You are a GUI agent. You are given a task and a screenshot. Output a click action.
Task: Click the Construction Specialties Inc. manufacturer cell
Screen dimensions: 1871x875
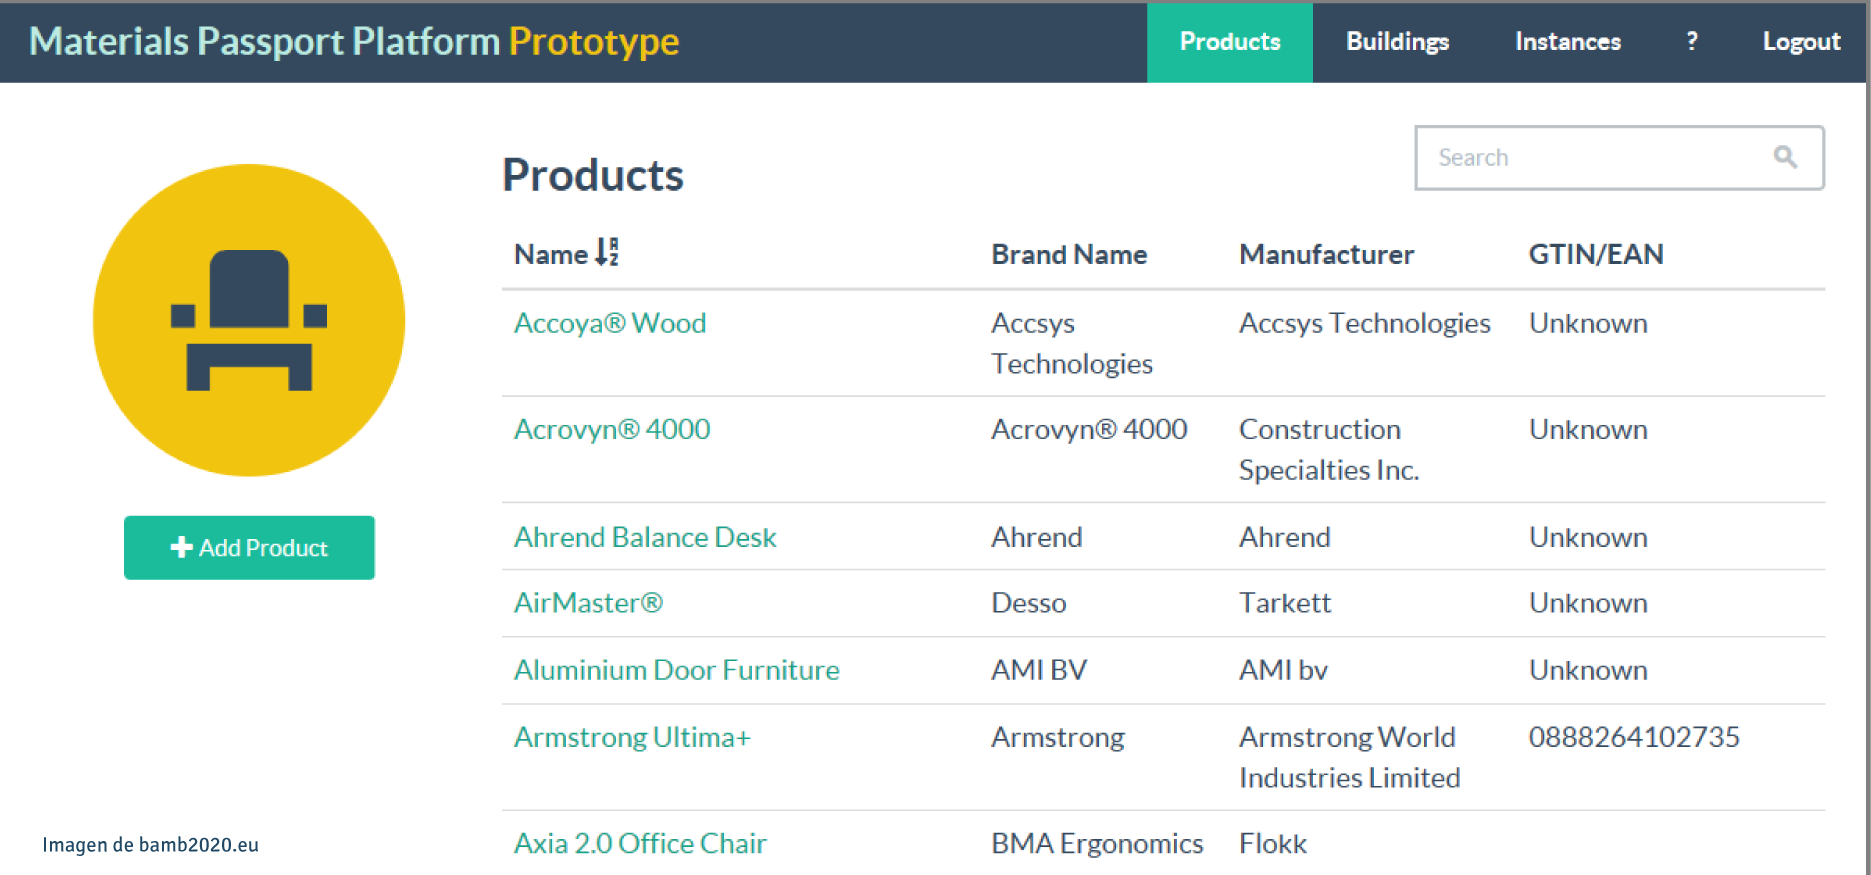(1329, 449)
